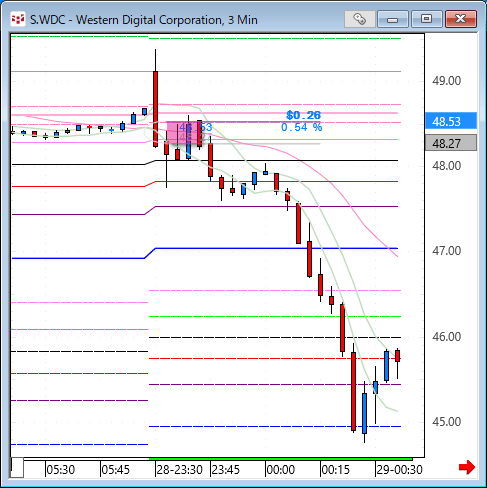Select the pink shaded measurement rectangle

tap(184, 133)
